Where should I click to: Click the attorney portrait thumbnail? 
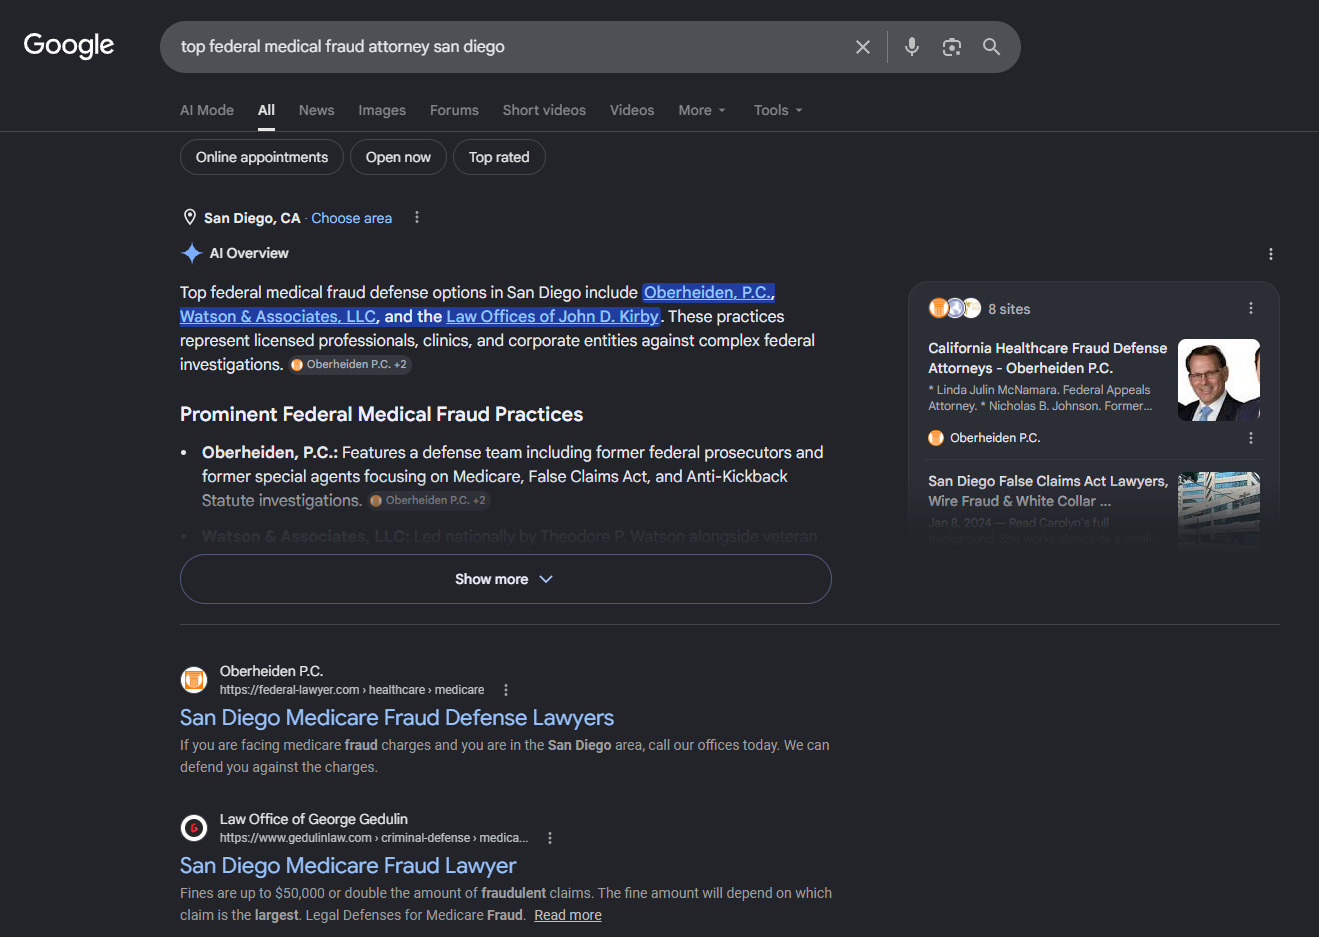coord(1219,380)
